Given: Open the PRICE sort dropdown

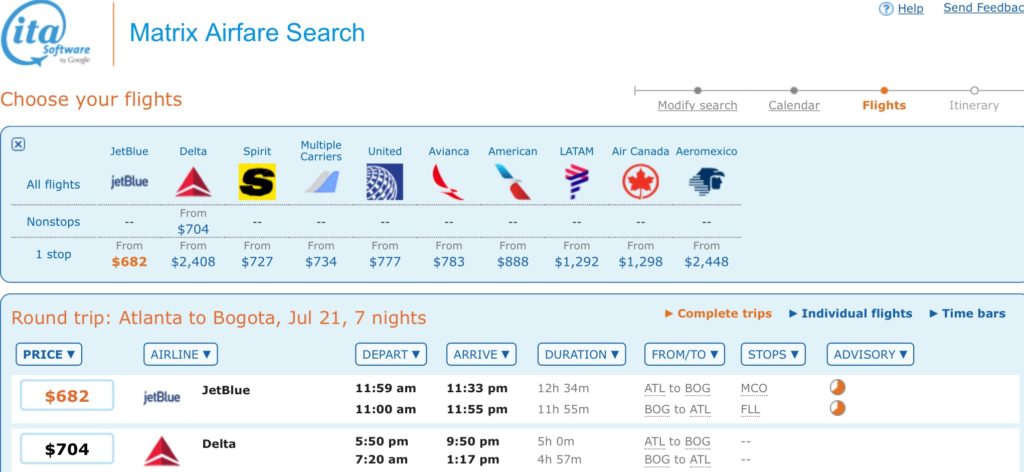Looking at the screenshot, I should pos(49,354).
